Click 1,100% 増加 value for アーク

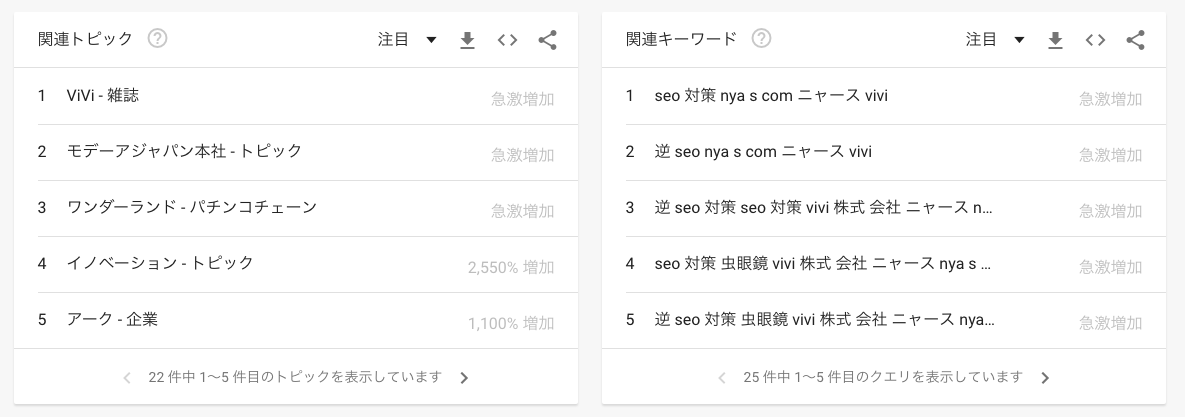[511, 323]
